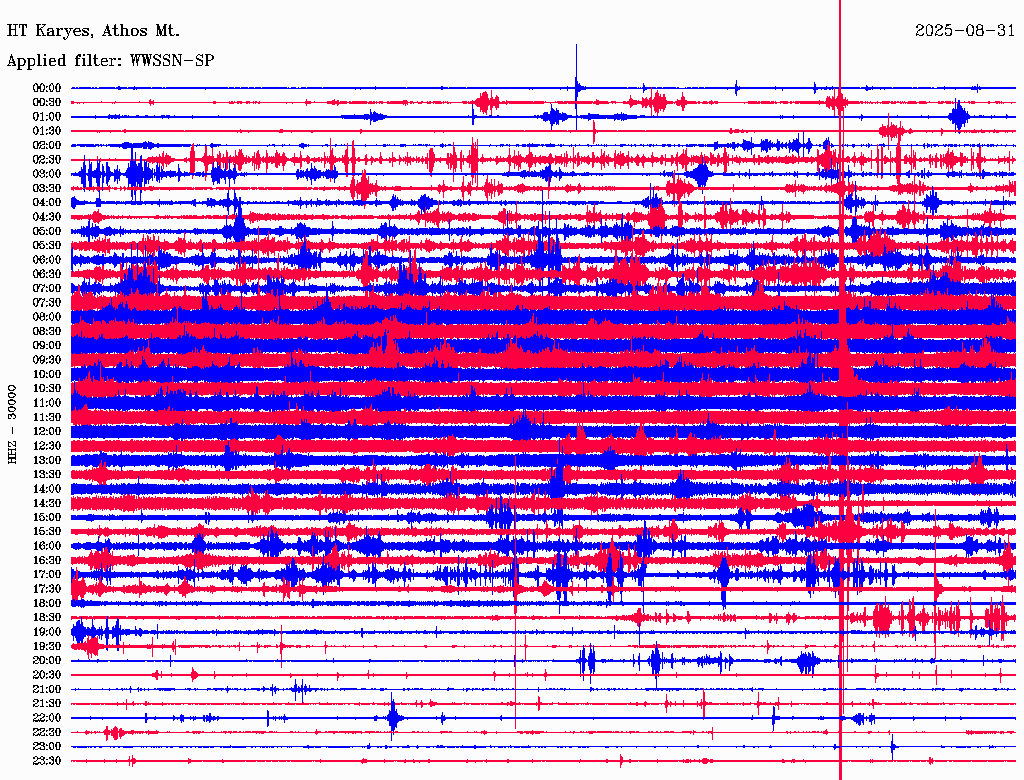
Task: Click the 07:00 time label
Action: click(x=47, y=288)
